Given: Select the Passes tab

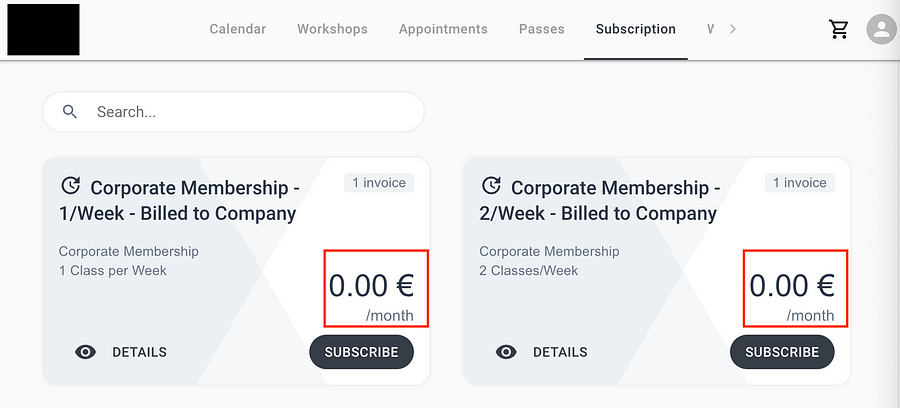Looking at the screenshot, I should click(542, 29).
